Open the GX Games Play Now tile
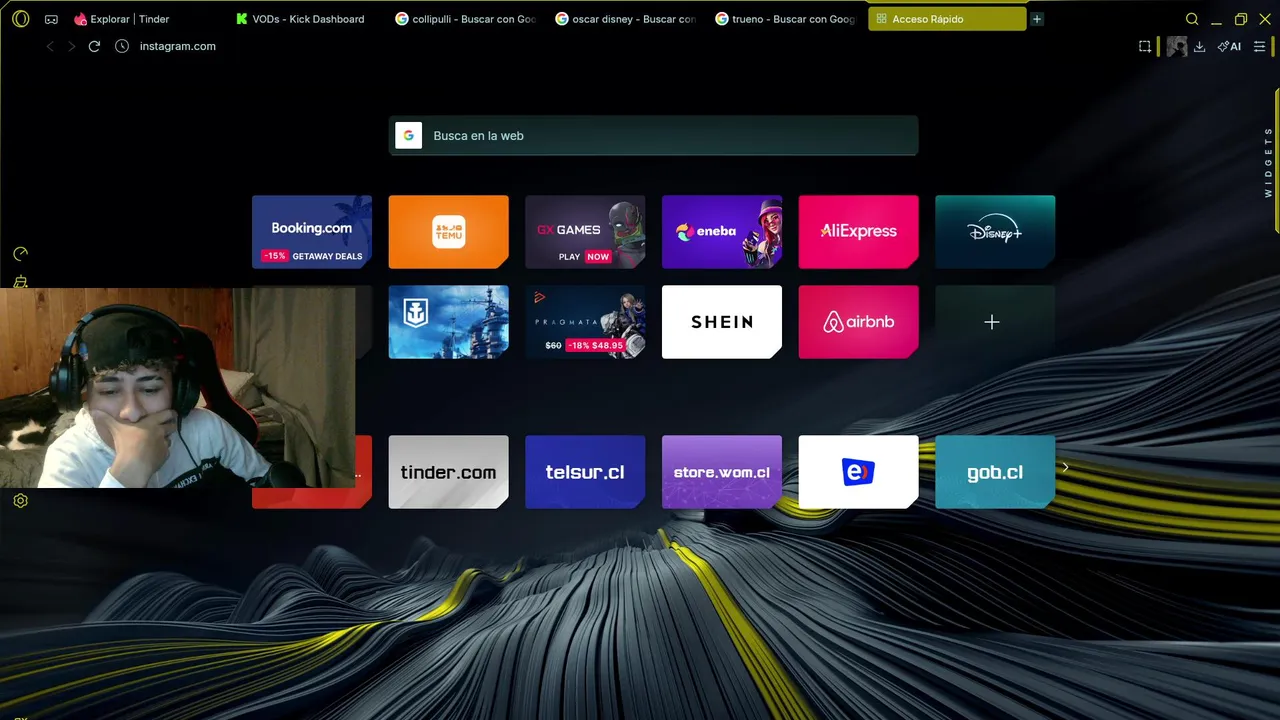 (585, 232)
